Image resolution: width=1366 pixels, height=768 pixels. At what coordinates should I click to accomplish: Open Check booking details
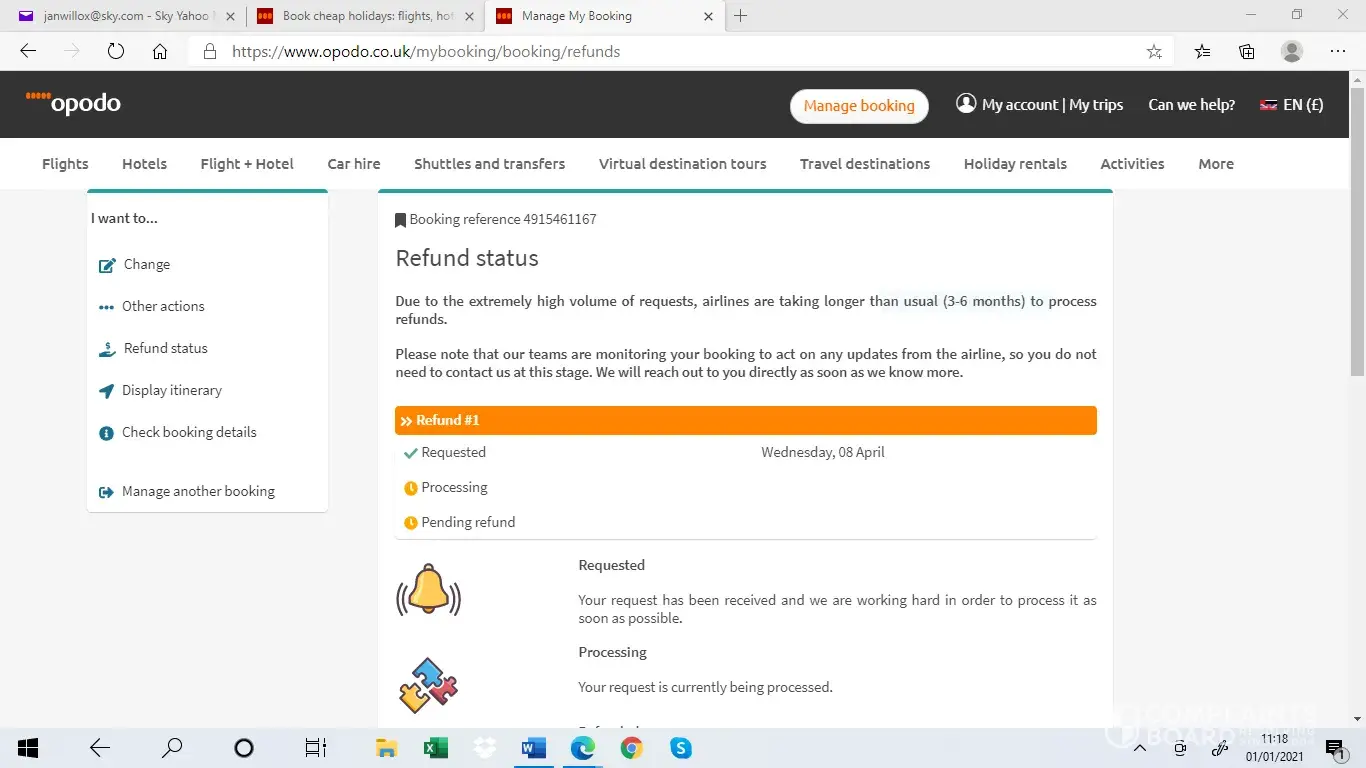[x=178, y=432]
